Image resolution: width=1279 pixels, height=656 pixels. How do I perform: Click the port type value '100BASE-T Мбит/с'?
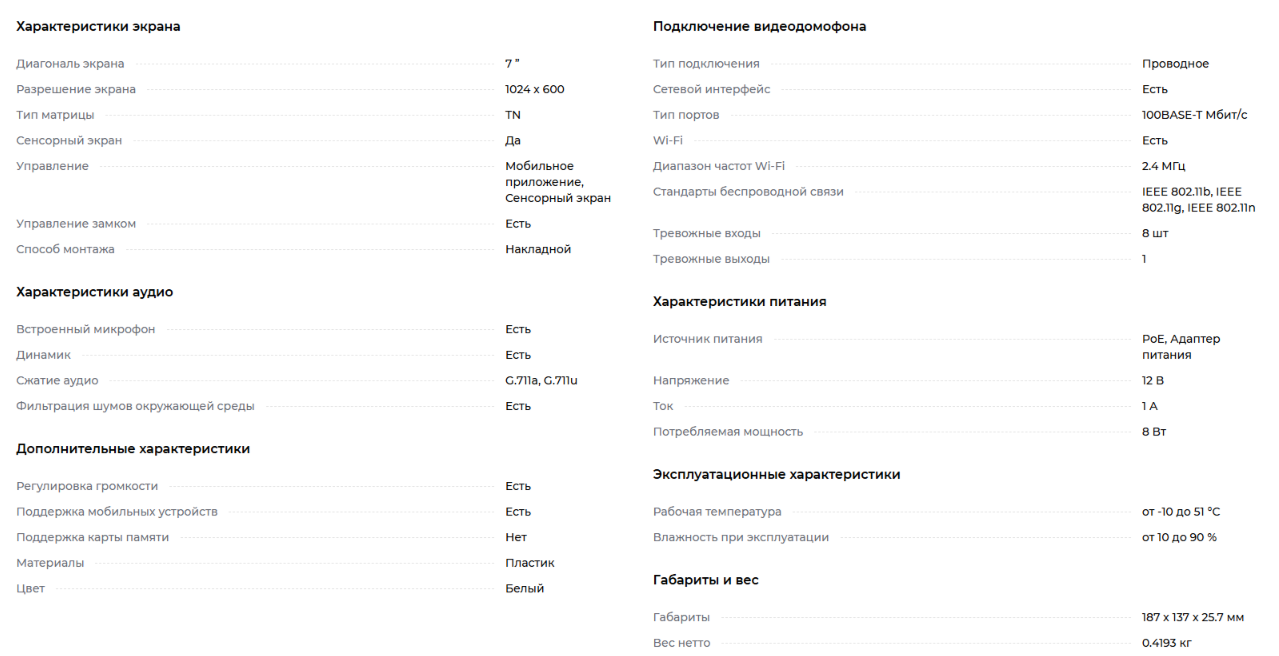click(x=1194, y=115)
